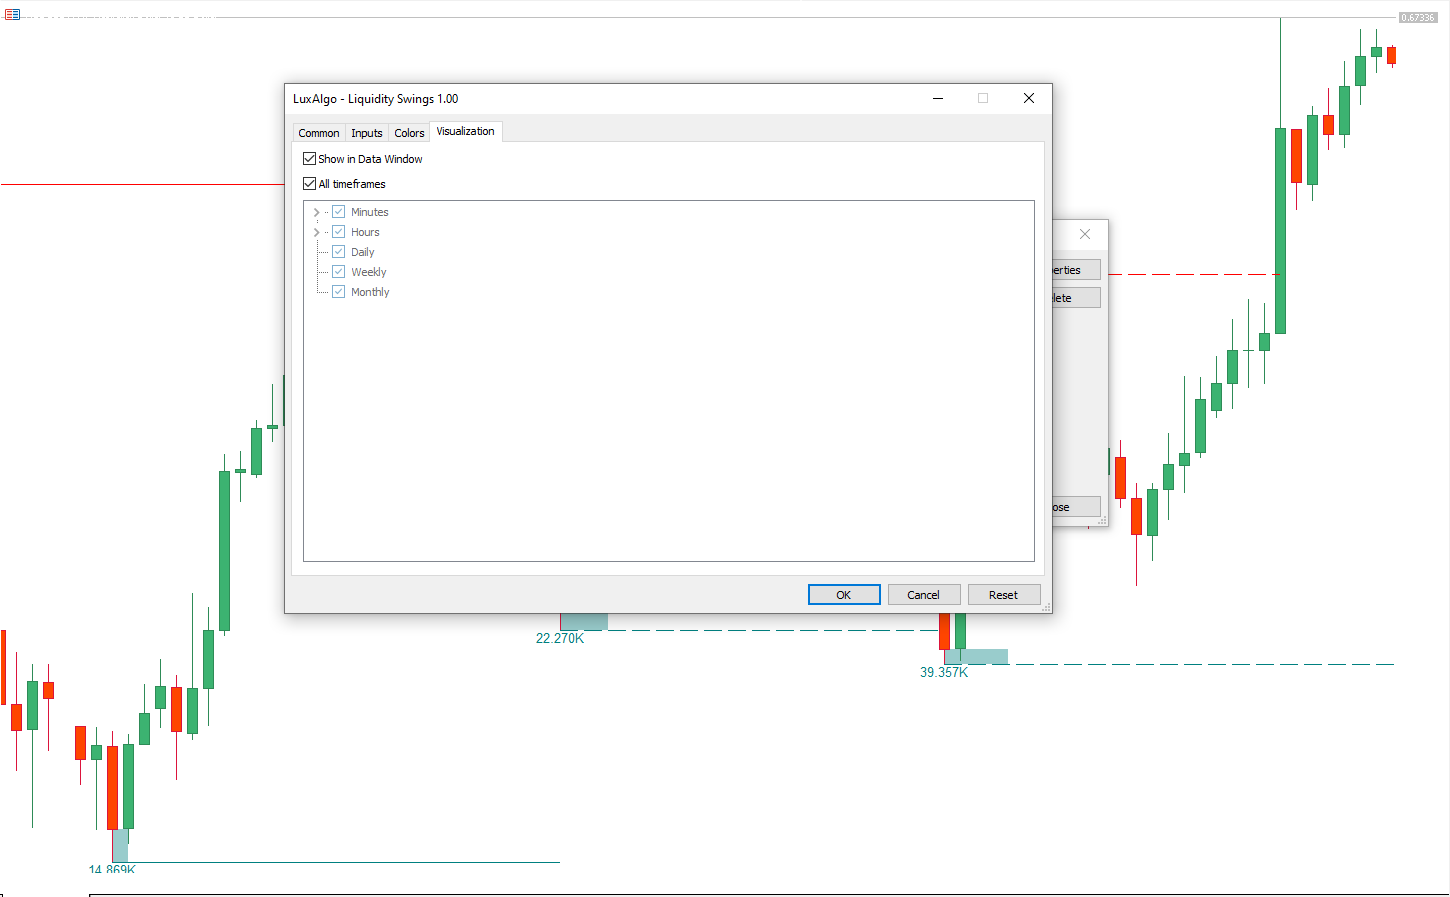Minimize the LuxAlgo Liquidity Swings dialog

pyautogui.click(x=938, y=98)
